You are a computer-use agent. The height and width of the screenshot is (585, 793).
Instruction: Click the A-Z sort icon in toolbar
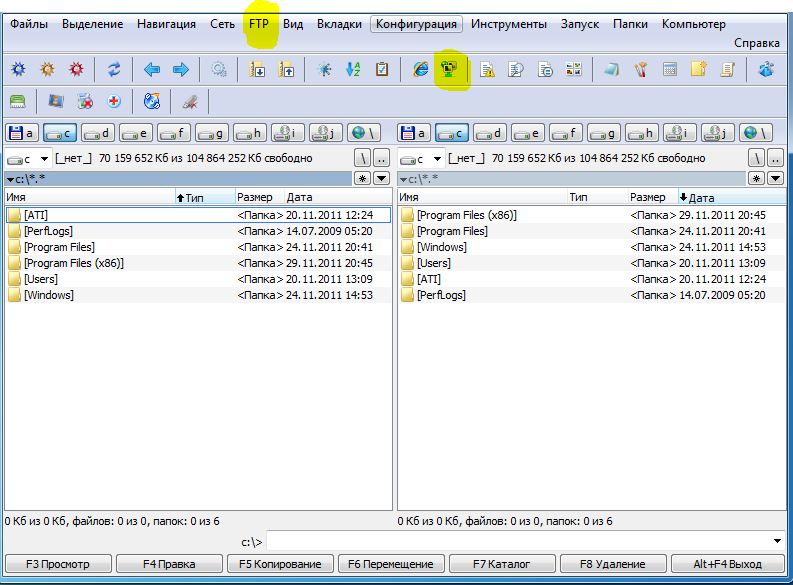[x=353, y=69]
